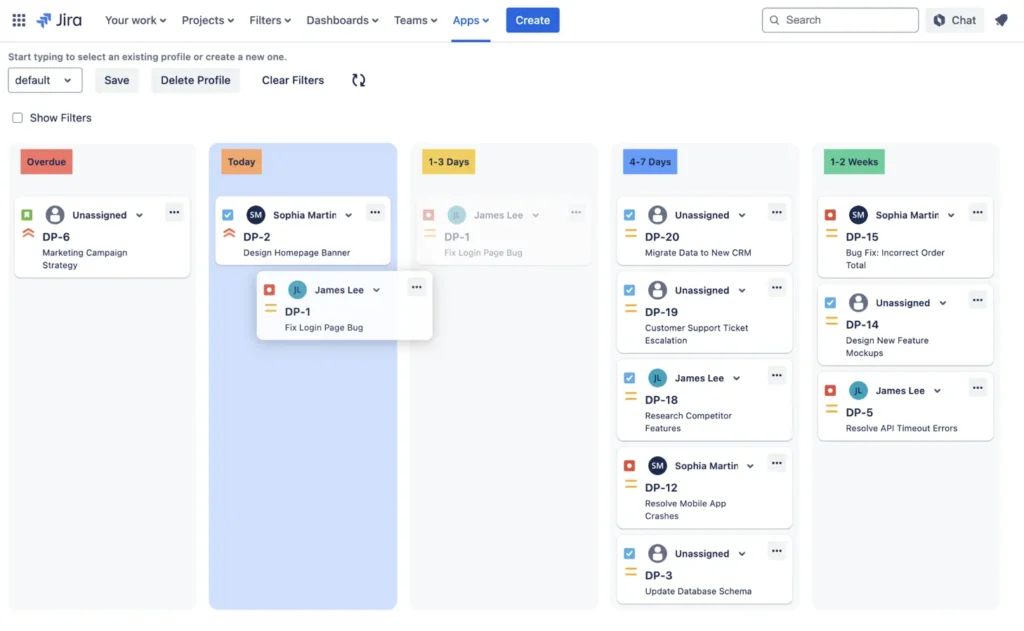Click the Unassigned avatar on DP-6
This screenshot has width=1024, height=631.
[x=55, y=215]
